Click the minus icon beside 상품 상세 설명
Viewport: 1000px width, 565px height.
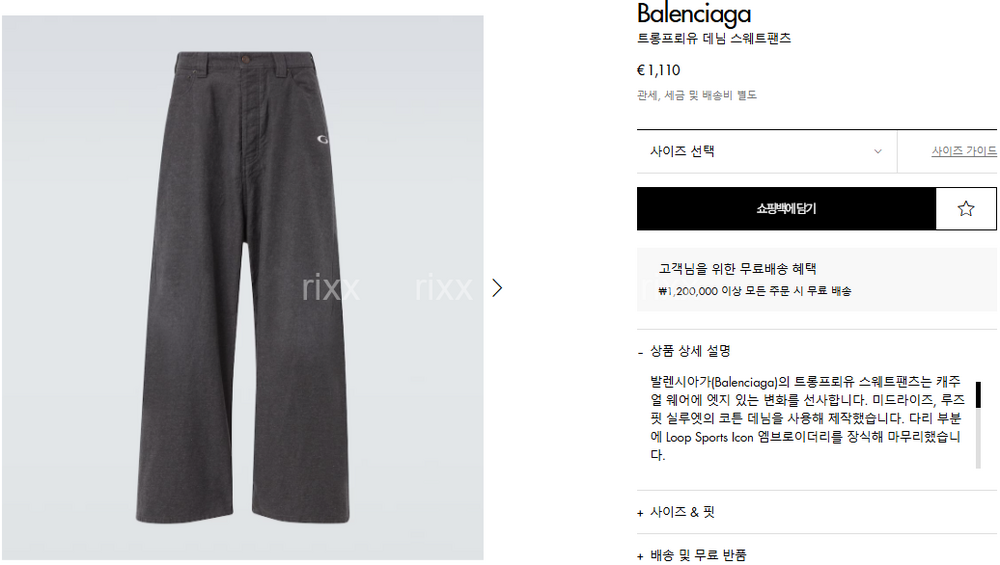tap(640, 352)
